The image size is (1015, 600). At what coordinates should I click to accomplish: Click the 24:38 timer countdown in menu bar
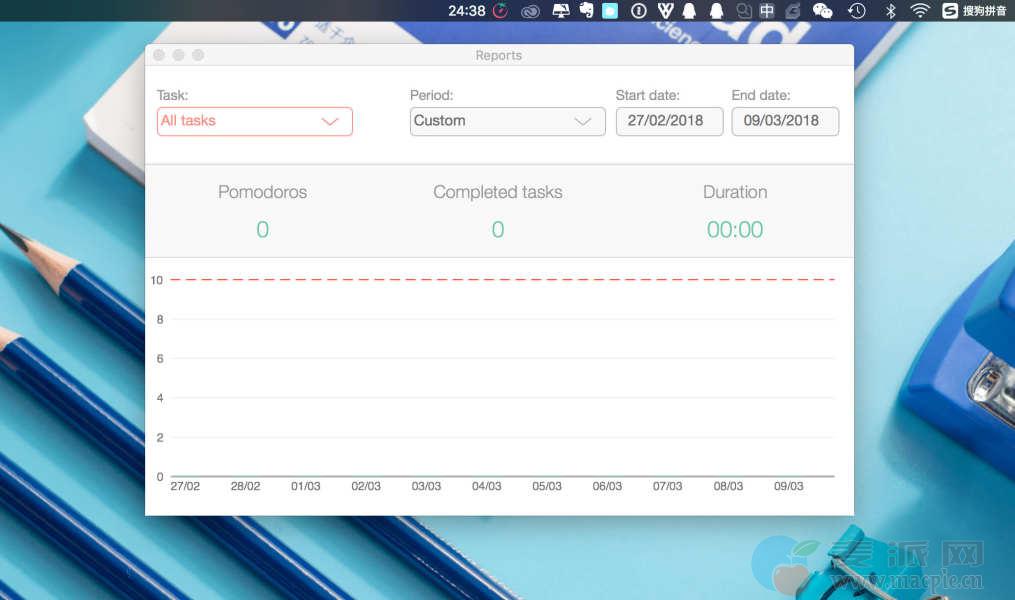466,11
